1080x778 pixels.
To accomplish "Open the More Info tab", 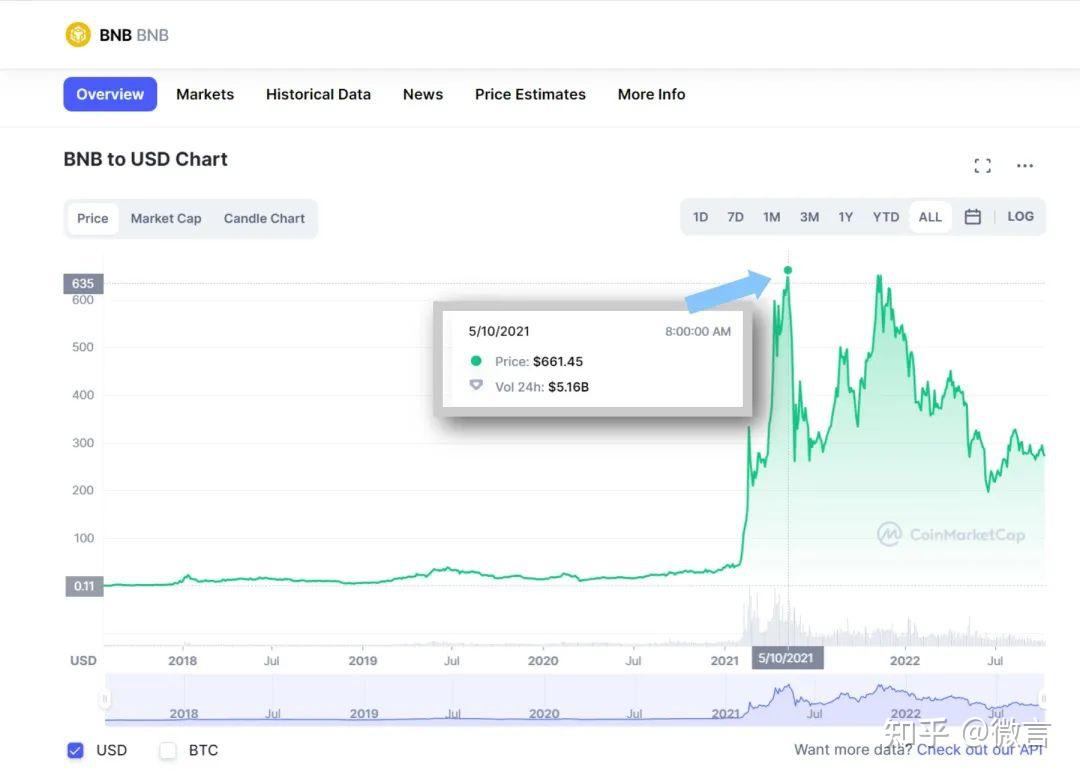I will (x=651, y=94).
